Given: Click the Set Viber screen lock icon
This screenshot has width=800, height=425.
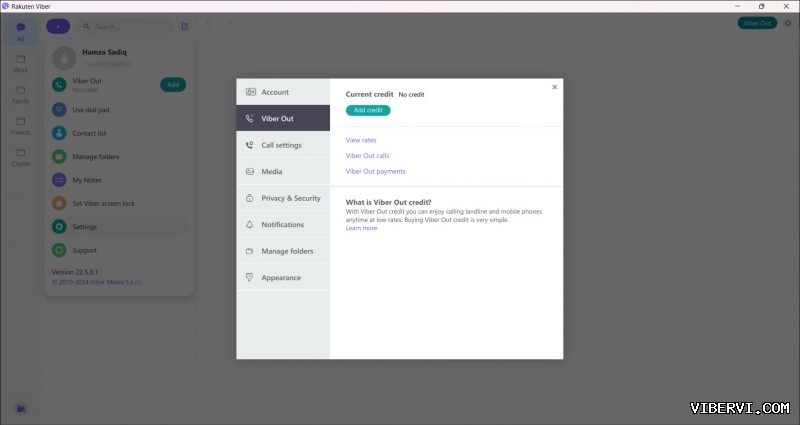Looking at the screenshot, I should point(60,203).
